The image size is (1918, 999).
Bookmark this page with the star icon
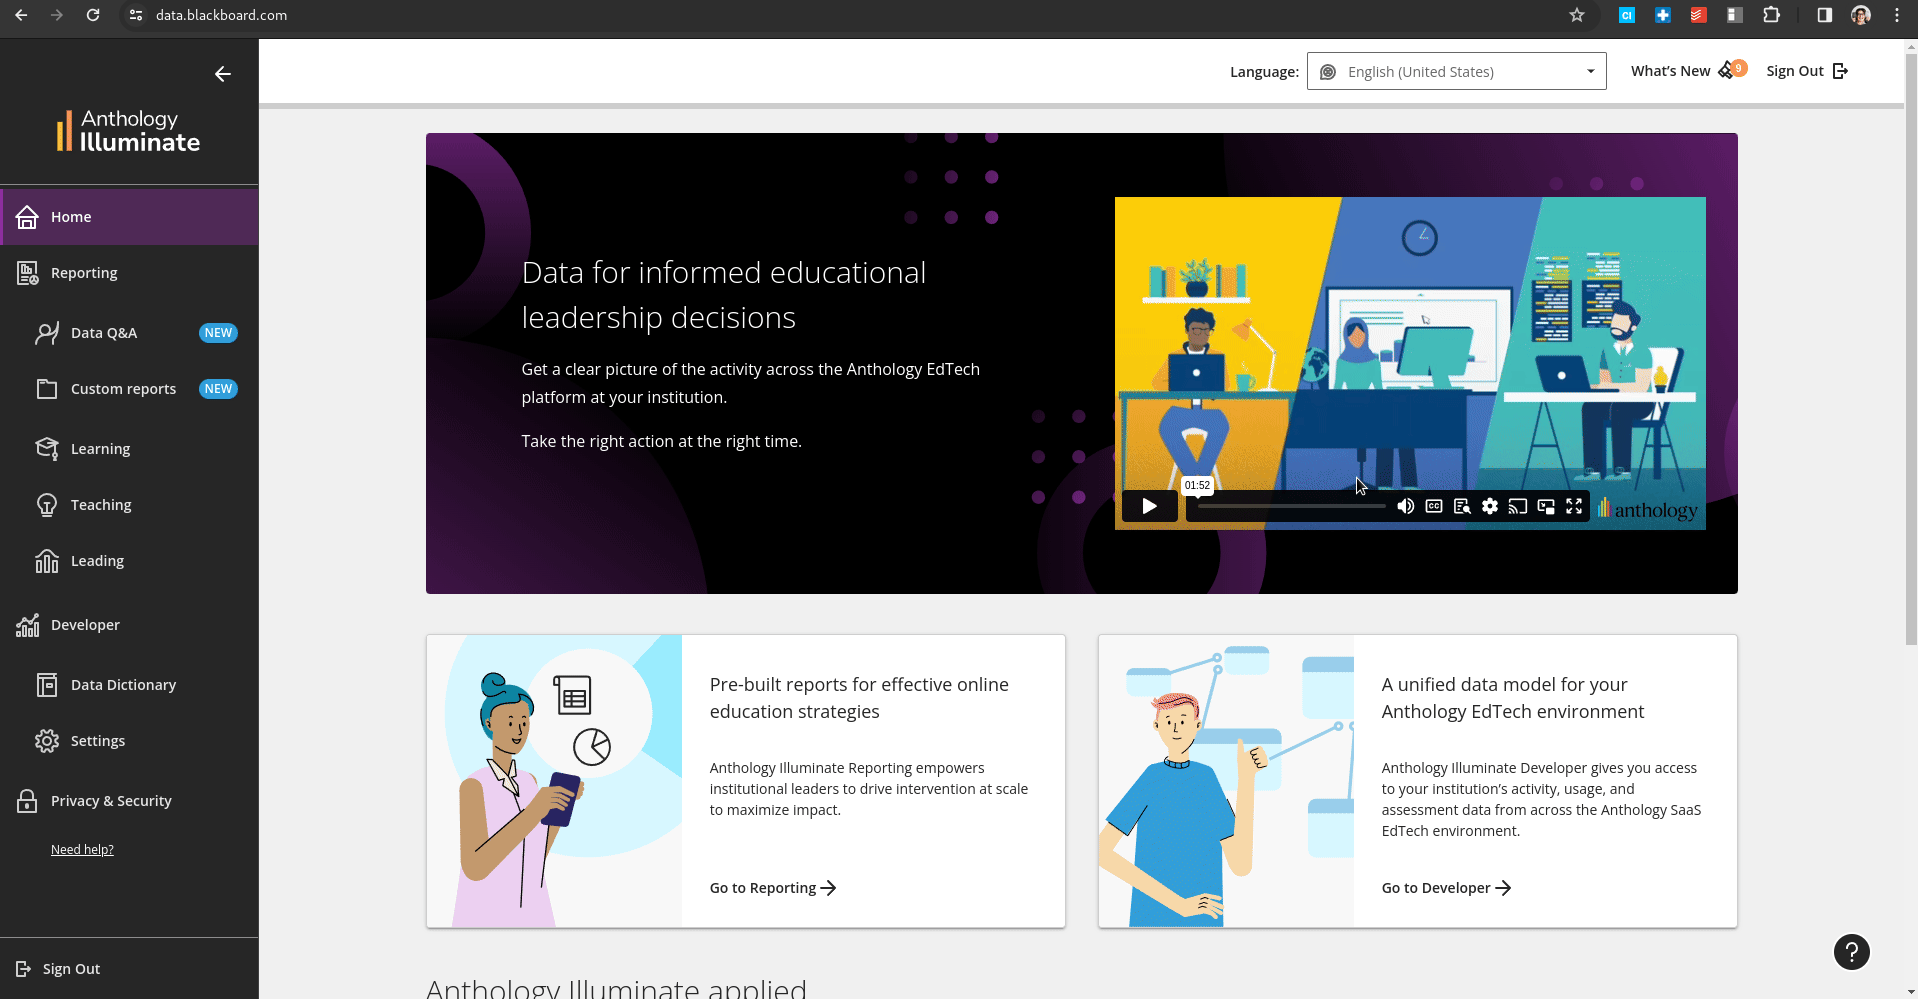coord(1577,15)
